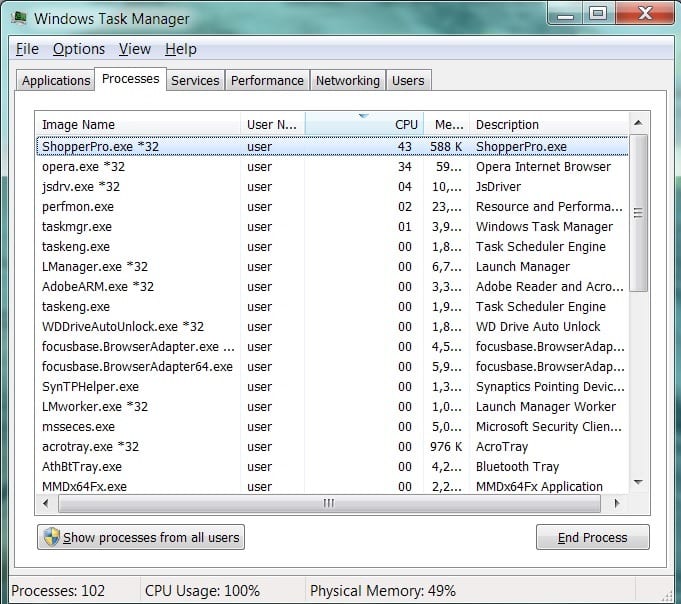Maximize the Task Manager window
The image size is (681, 604).
pos(598,13)
